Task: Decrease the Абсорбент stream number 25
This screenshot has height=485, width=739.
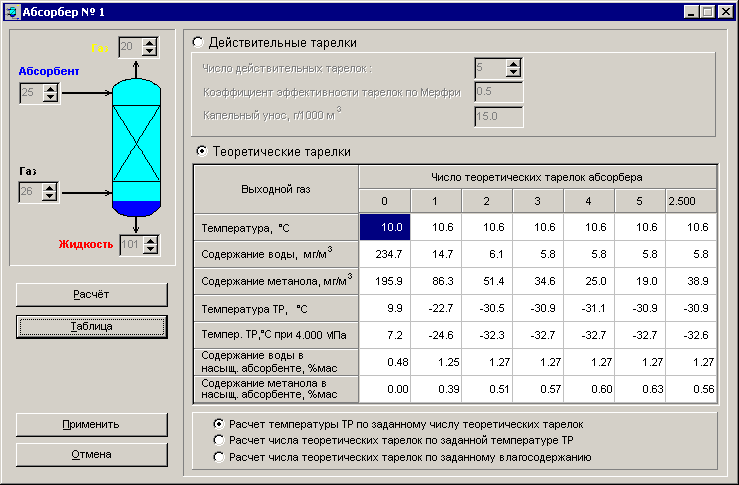Action: pos(50,97)
